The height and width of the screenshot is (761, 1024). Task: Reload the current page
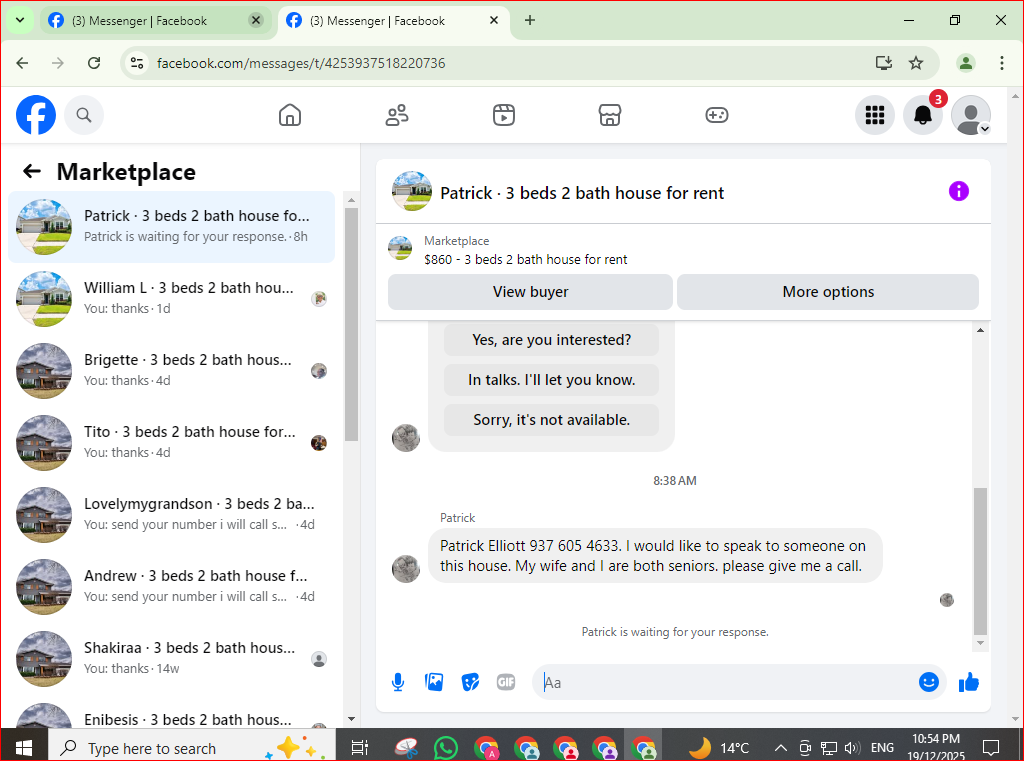[94, 63]
